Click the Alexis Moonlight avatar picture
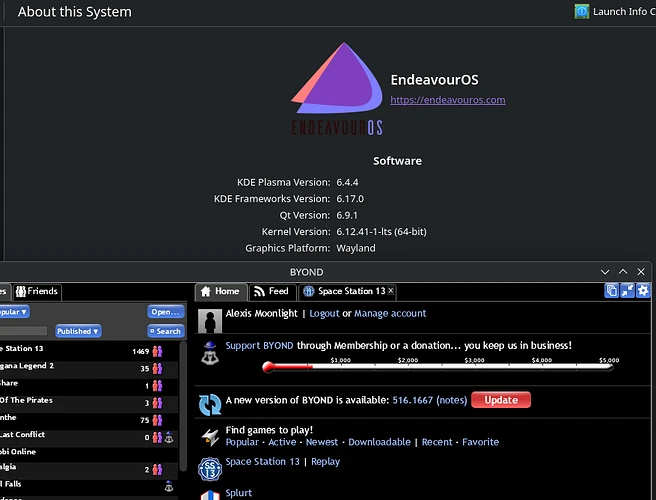Viewport: 656px width, 500px height. coord(210,319)
